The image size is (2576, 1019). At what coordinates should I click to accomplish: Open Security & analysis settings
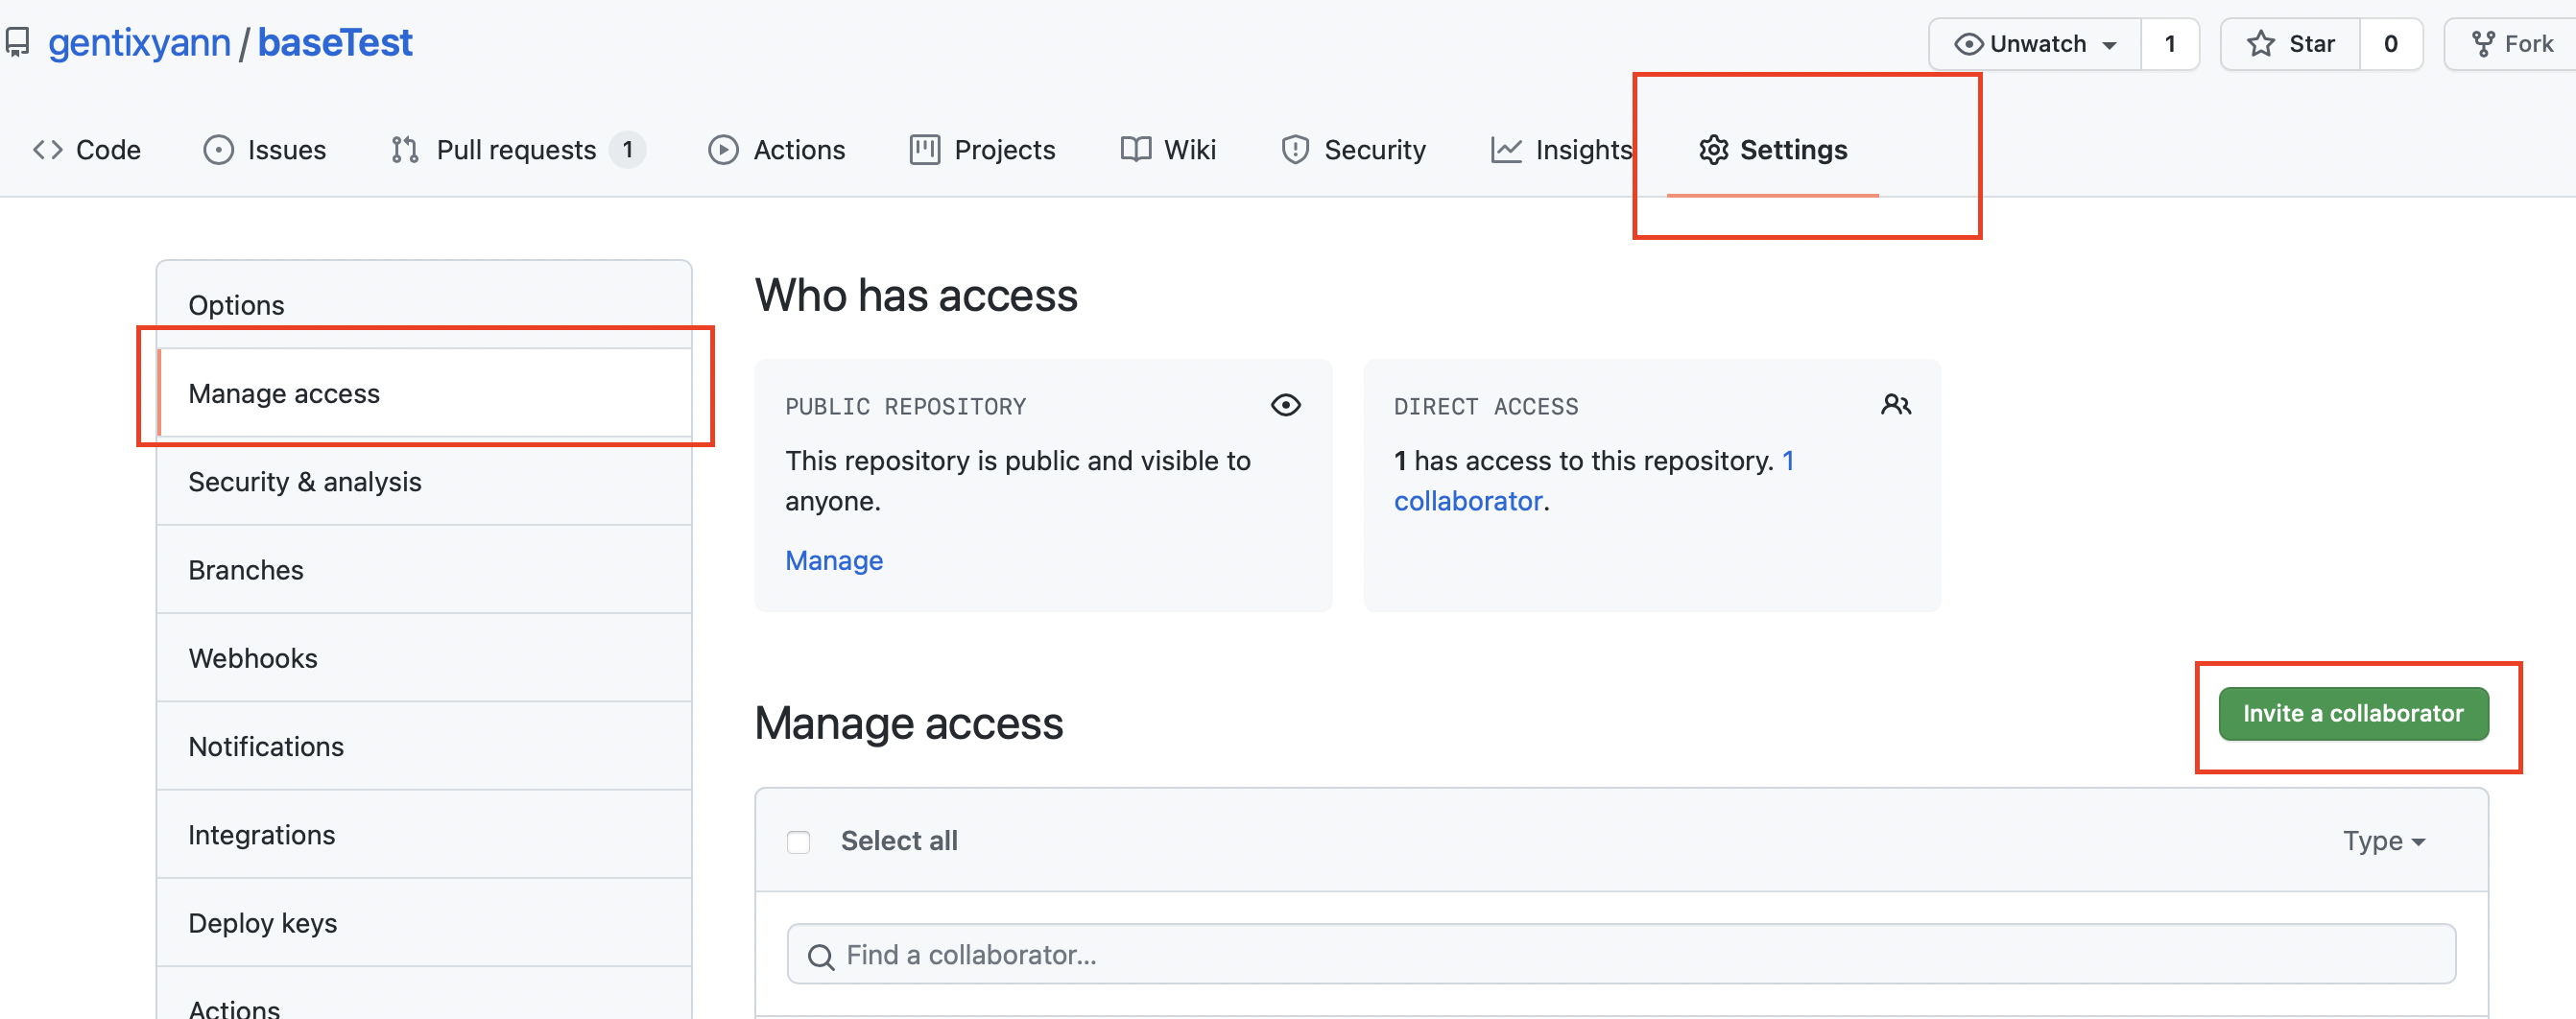[x=424, y=481]
